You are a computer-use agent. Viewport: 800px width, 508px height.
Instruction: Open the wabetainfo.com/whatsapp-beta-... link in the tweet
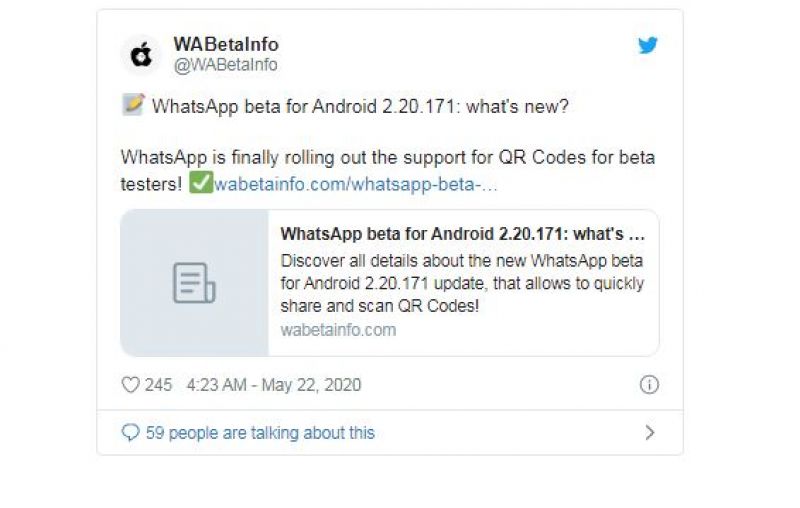(x=355, y=186)
